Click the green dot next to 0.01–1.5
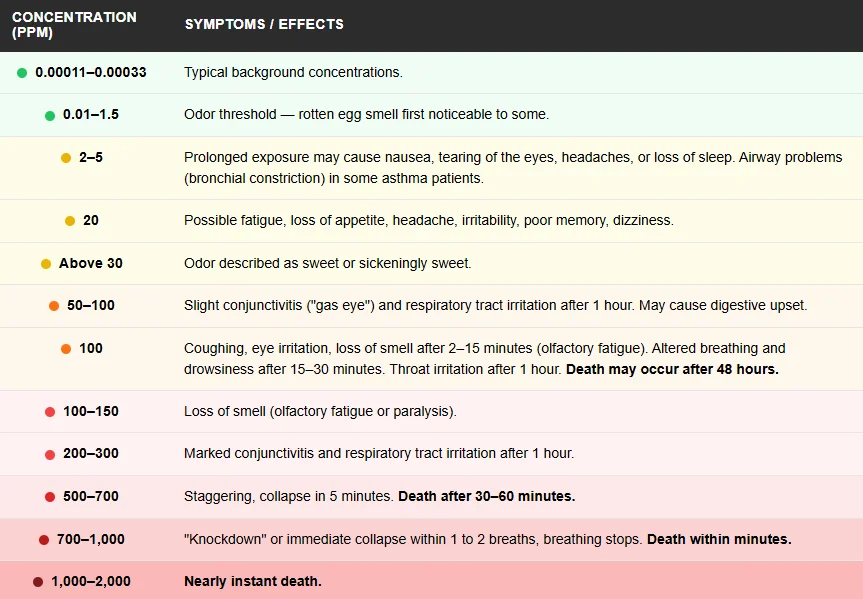The height and width of the screenshot is (599, 863). tap(50, 116)
